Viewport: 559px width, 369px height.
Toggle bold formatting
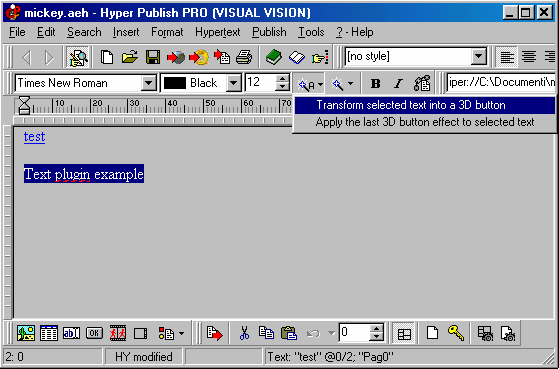(x=375, y=84)
